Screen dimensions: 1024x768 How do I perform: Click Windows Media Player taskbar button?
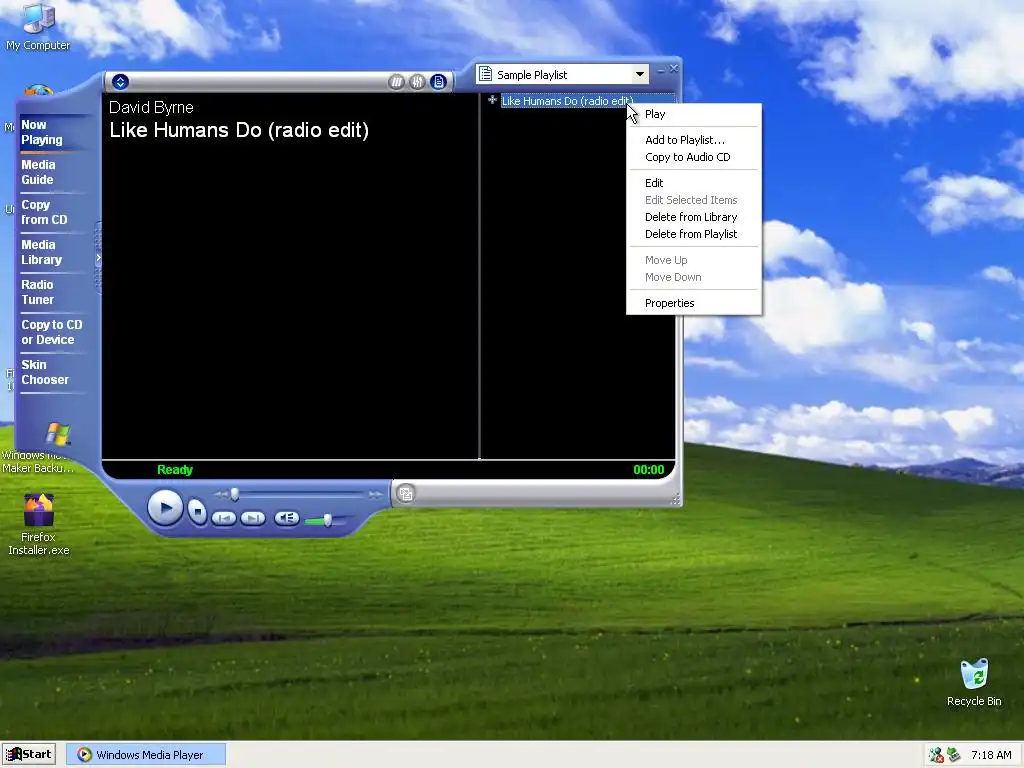[146, 754]
